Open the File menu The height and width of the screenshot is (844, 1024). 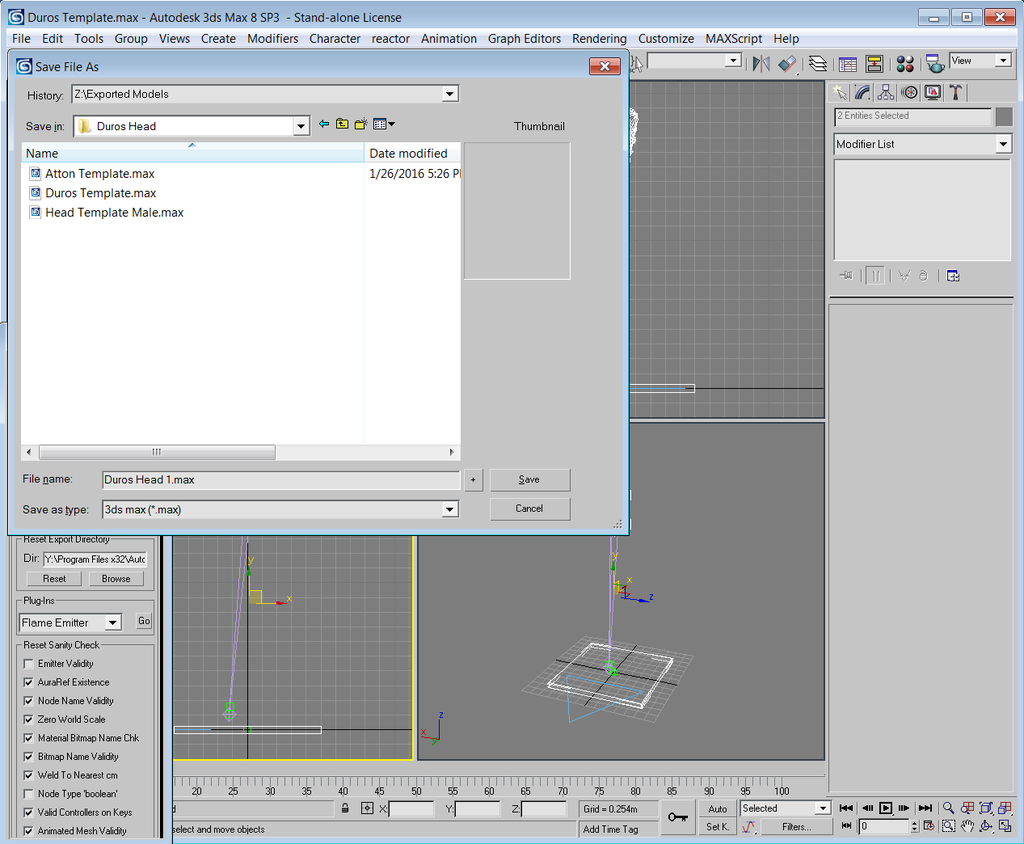pos(21,39)
